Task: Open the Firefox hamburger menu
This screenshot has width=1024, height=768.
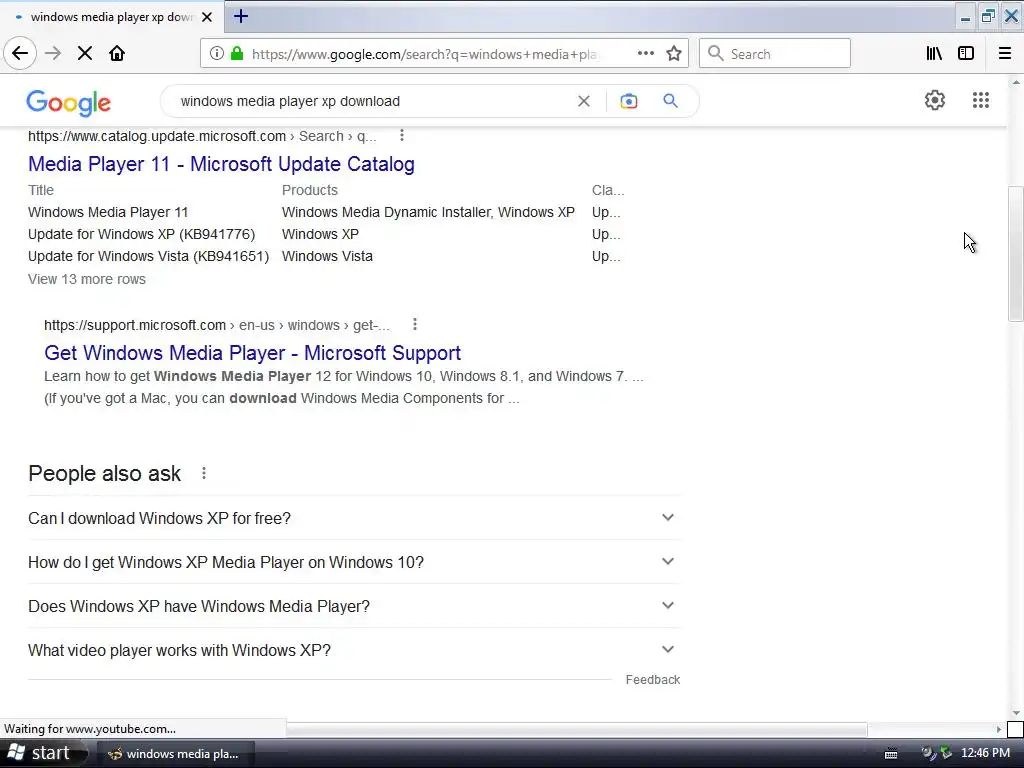Action: 1005,54
